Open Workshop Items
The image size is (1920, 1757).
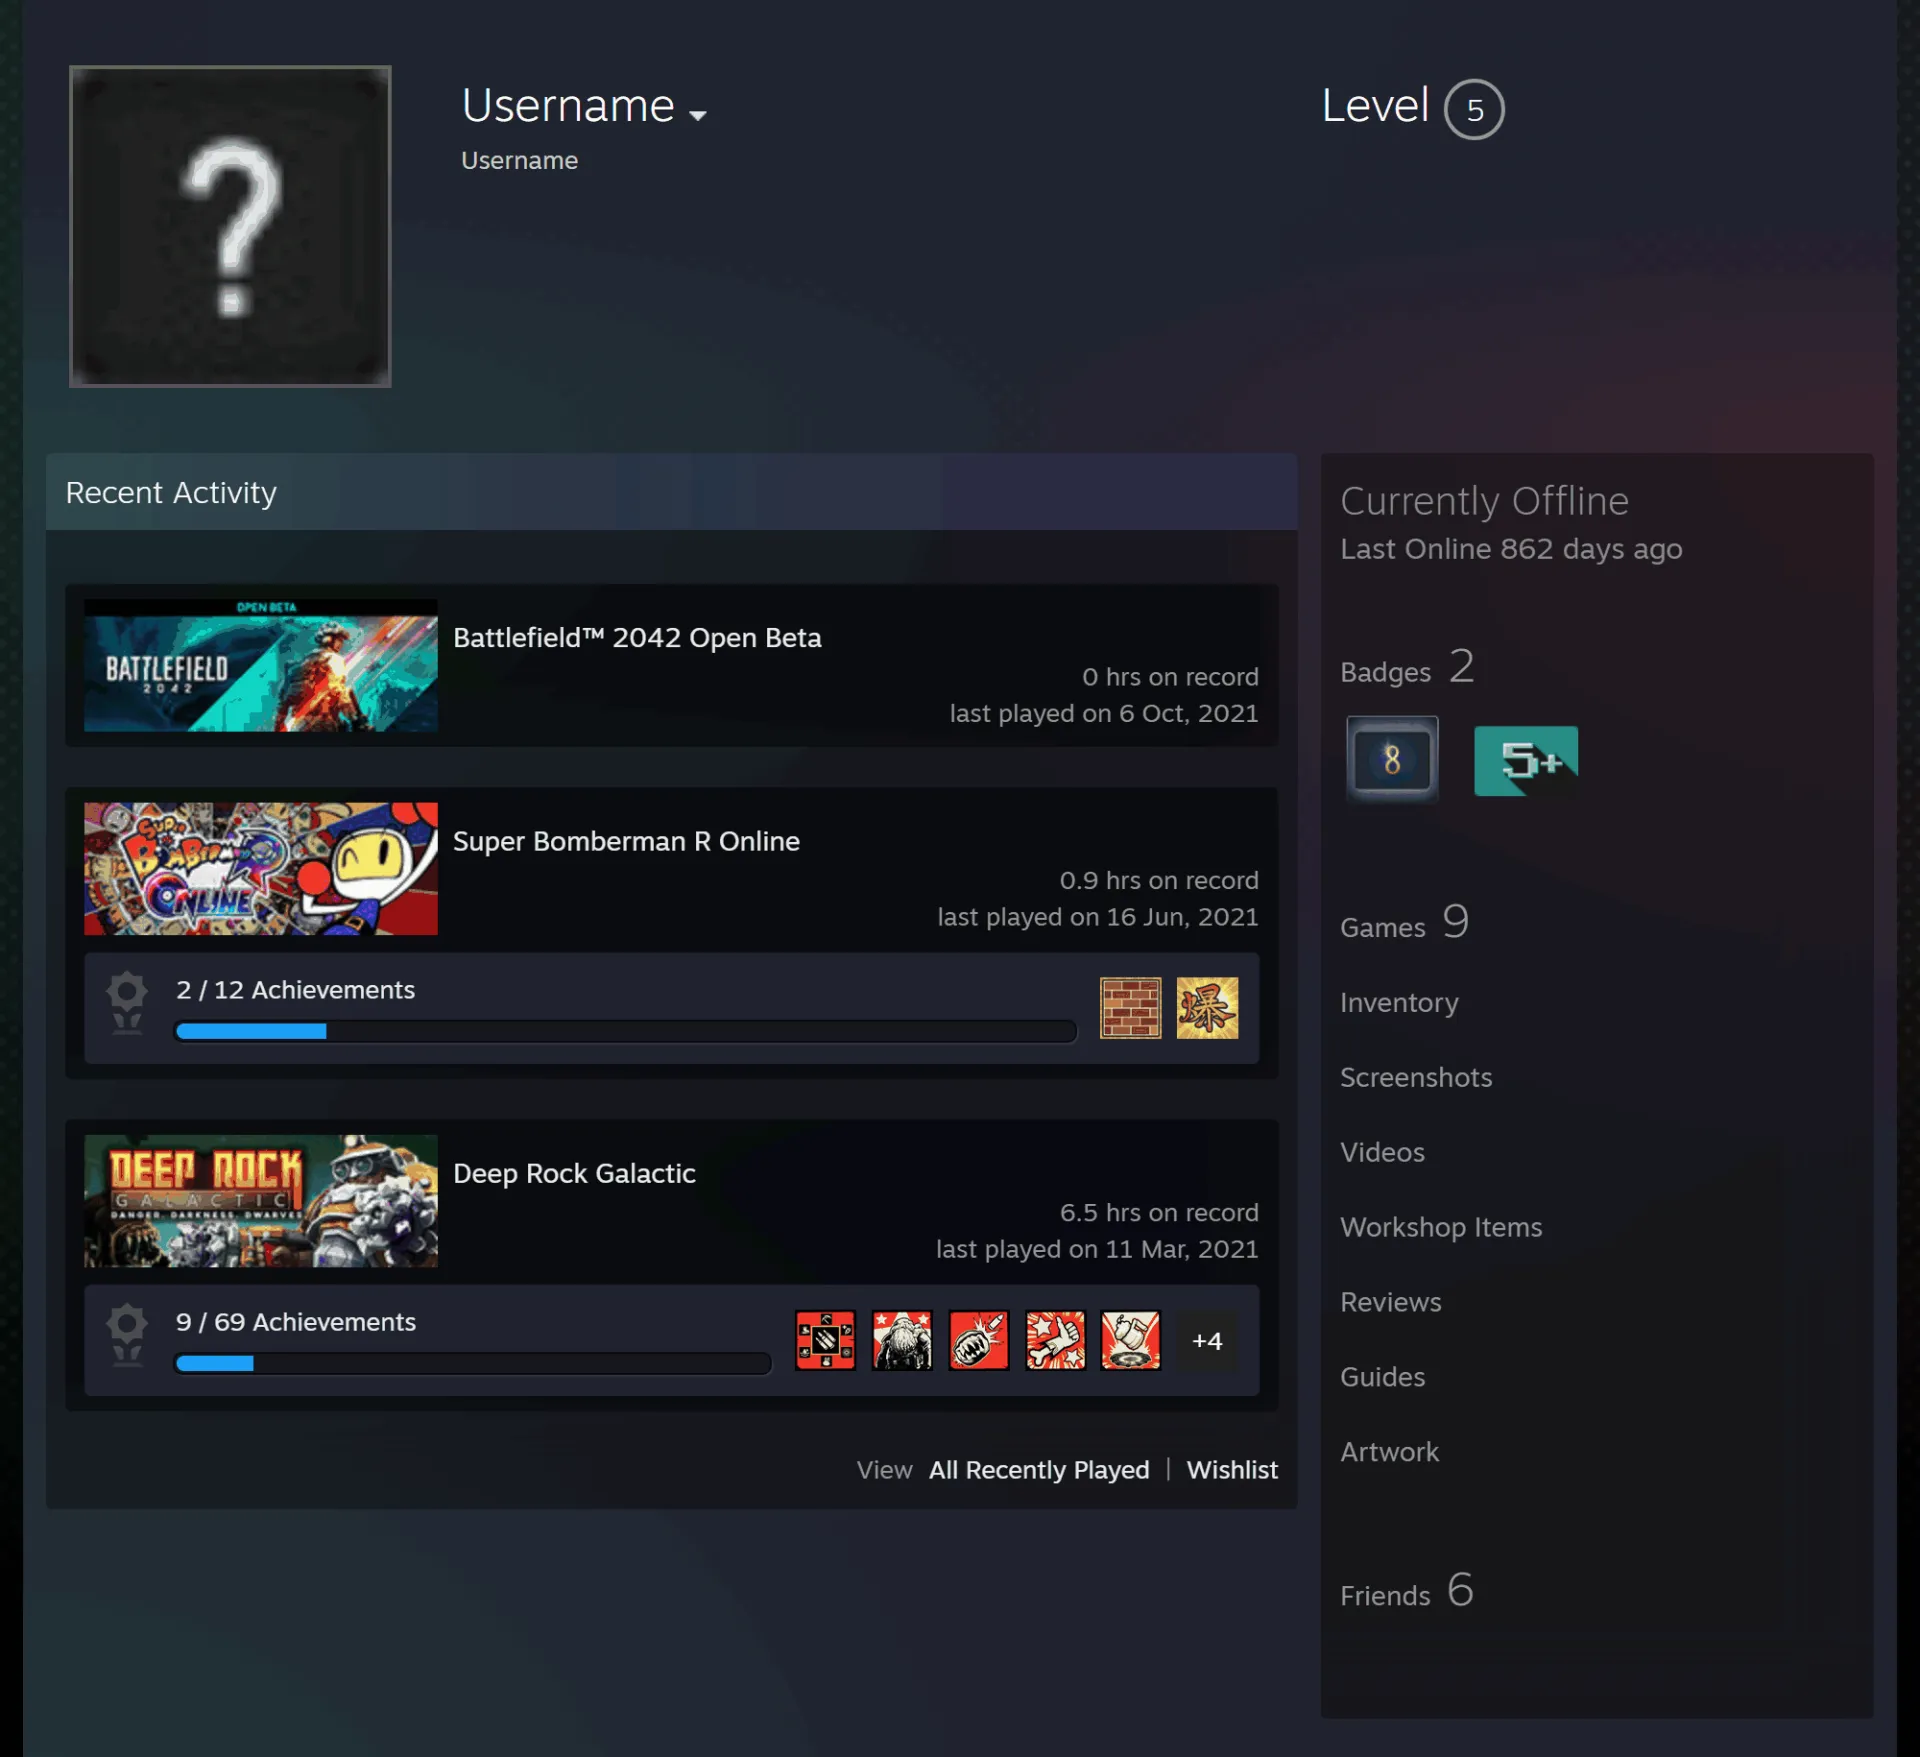[x=1441, y=1228]
